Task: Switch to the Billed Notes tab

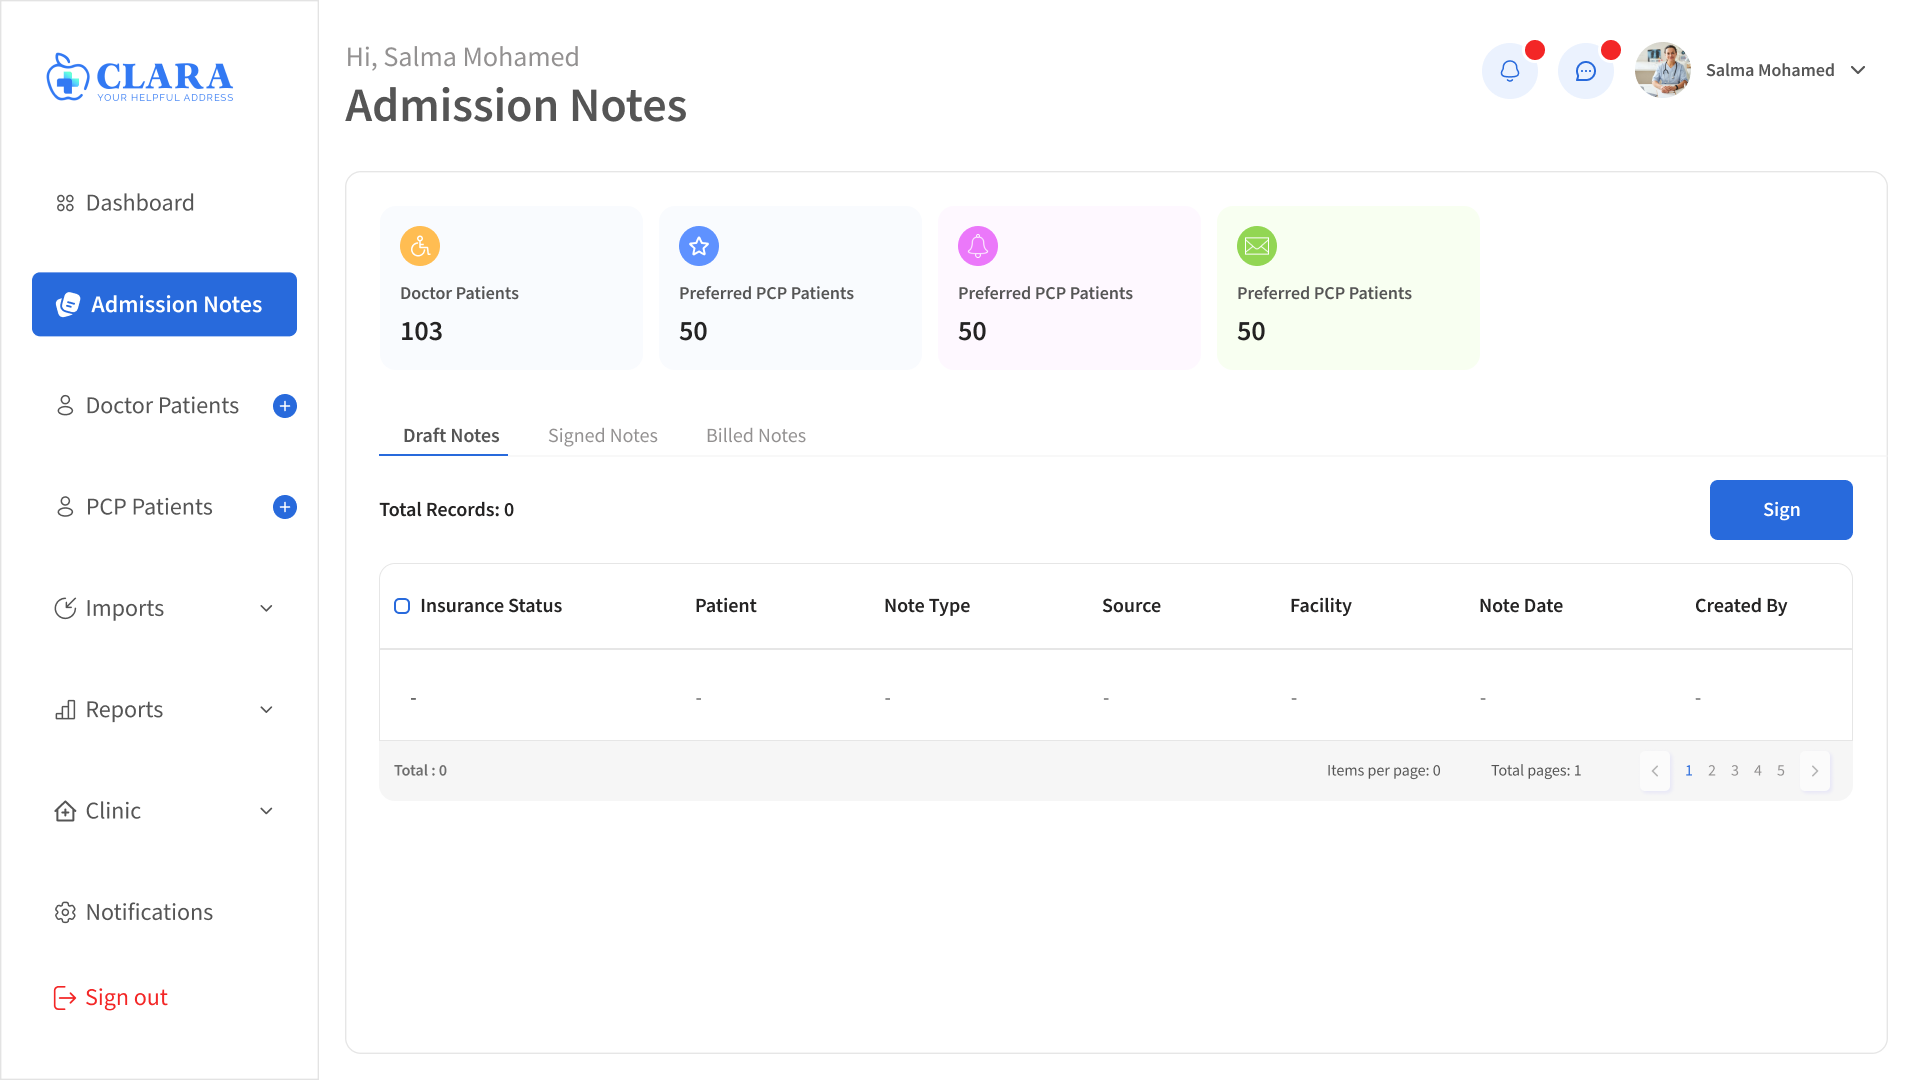Action: coord(756,436)
